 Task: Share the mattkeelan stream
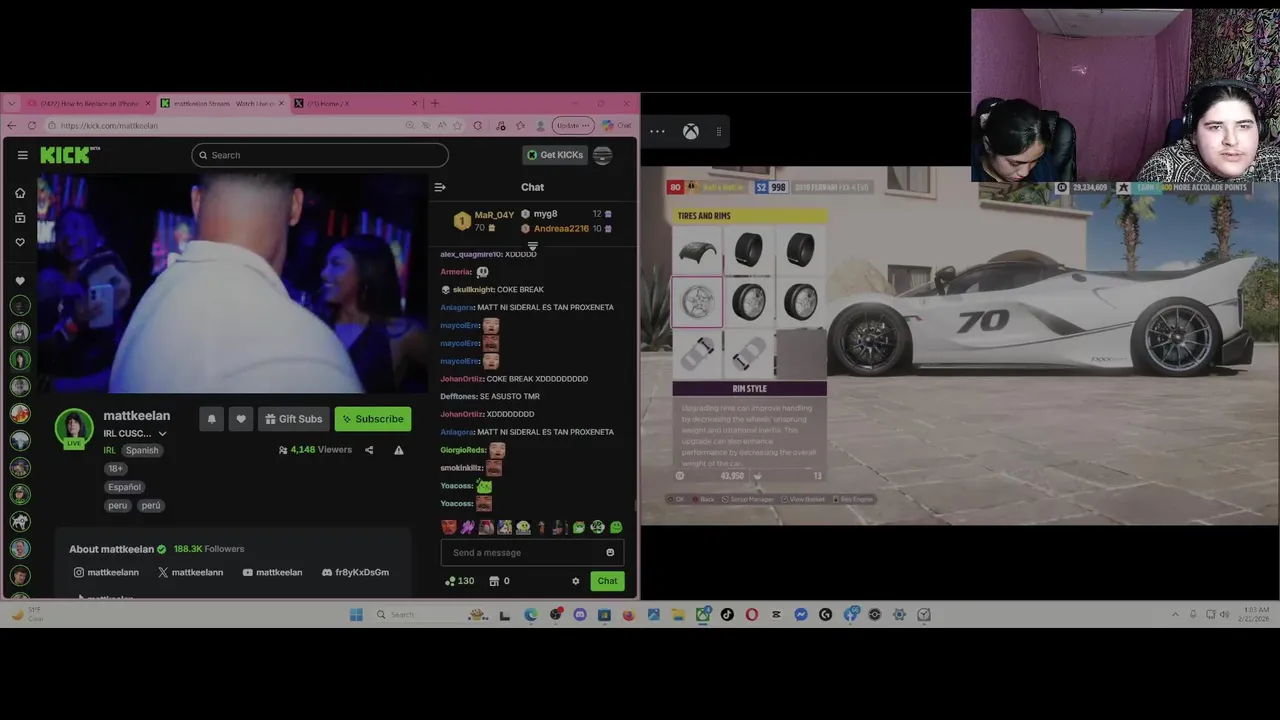[x=369, y=450]
